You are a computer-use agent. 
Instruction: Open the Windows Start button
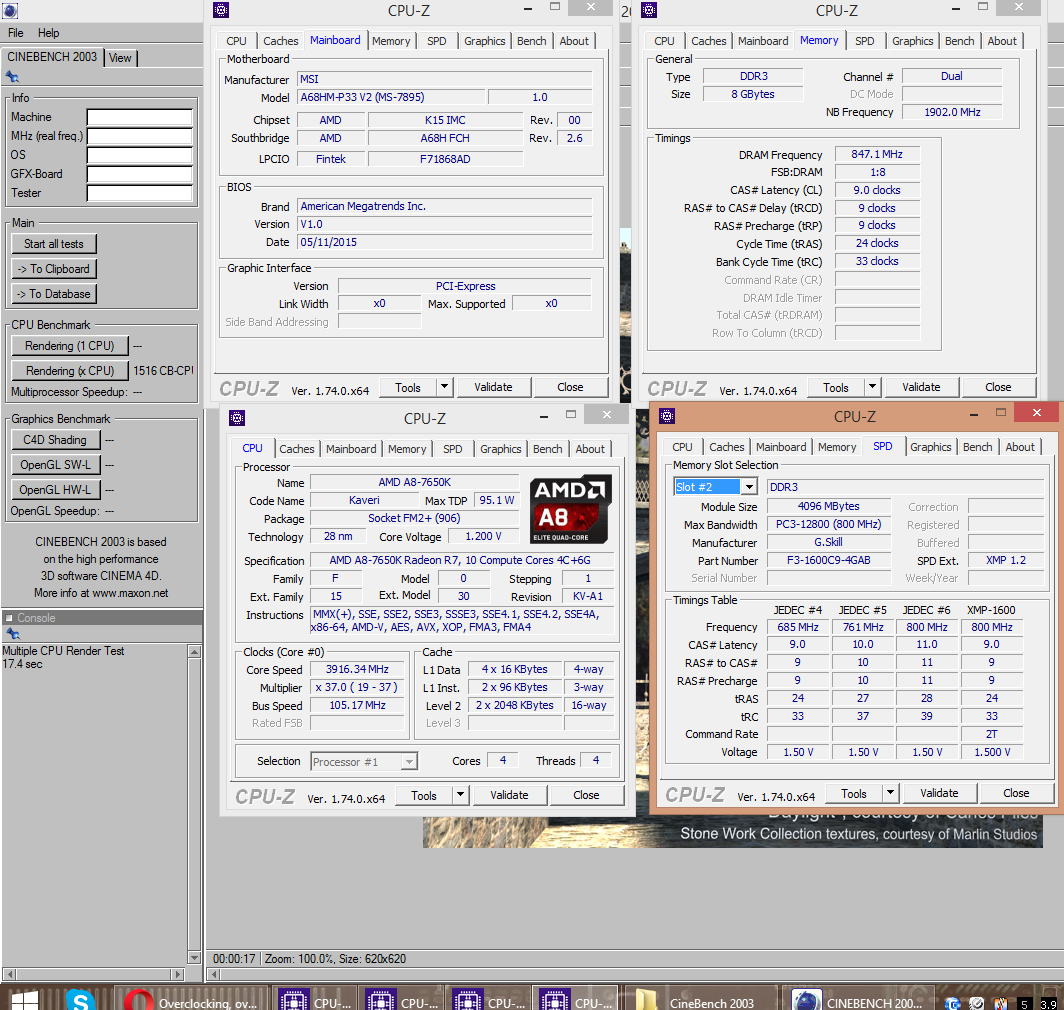24,1000
